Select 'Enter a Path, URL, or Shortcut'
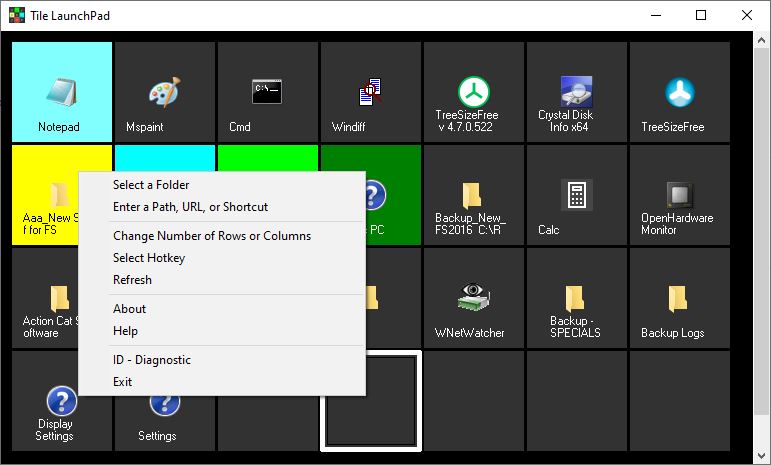 tap(190, 207)
